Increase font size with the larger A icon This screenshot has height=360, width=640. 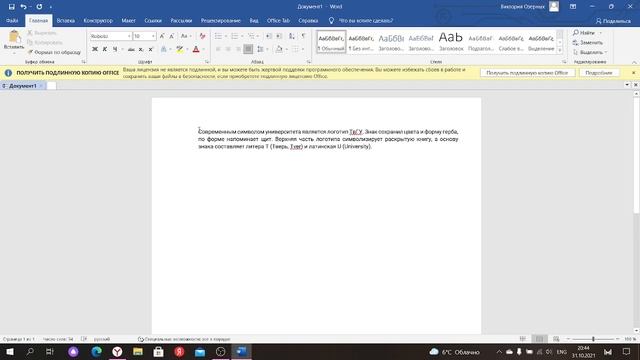point(162,36)
